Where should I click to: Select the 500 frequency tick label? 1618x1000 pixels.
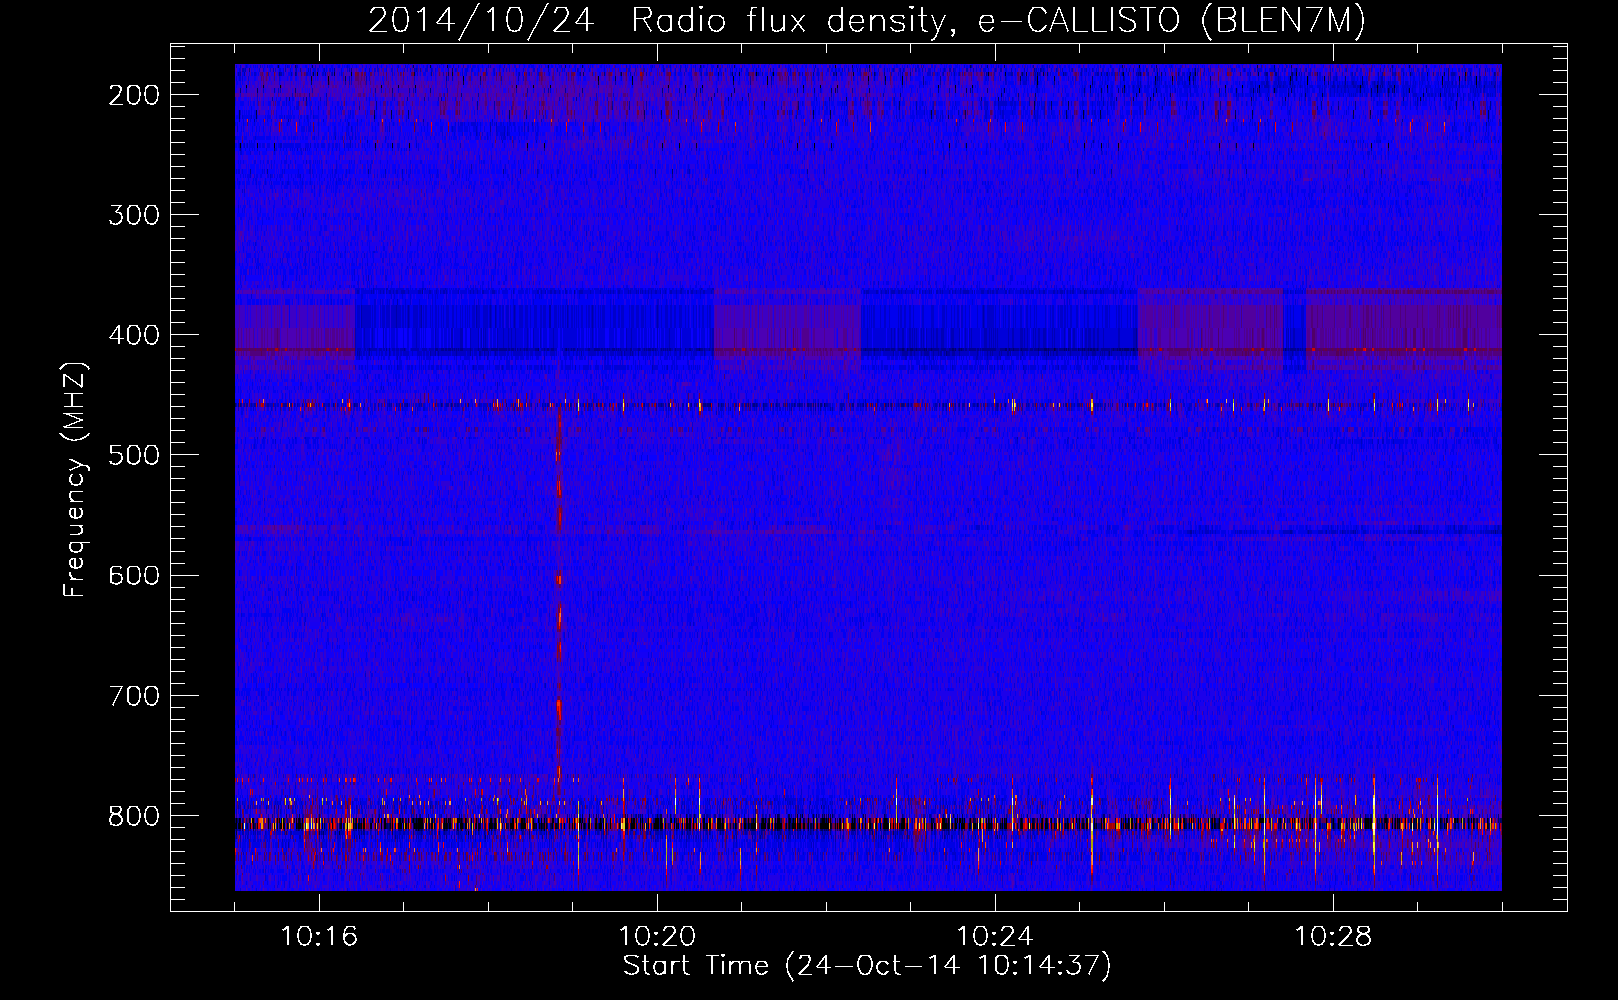point(133,455)
